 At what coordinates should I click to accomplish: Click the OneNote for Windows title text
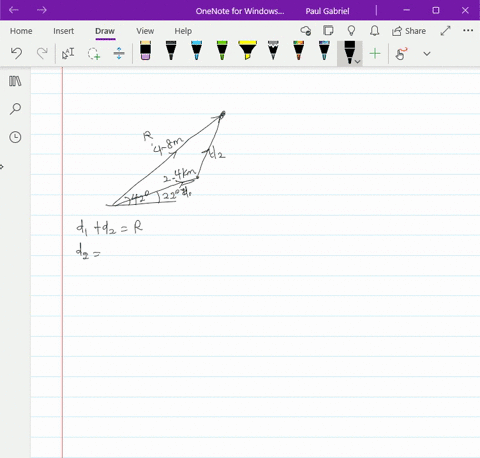[x=240, y=11]
